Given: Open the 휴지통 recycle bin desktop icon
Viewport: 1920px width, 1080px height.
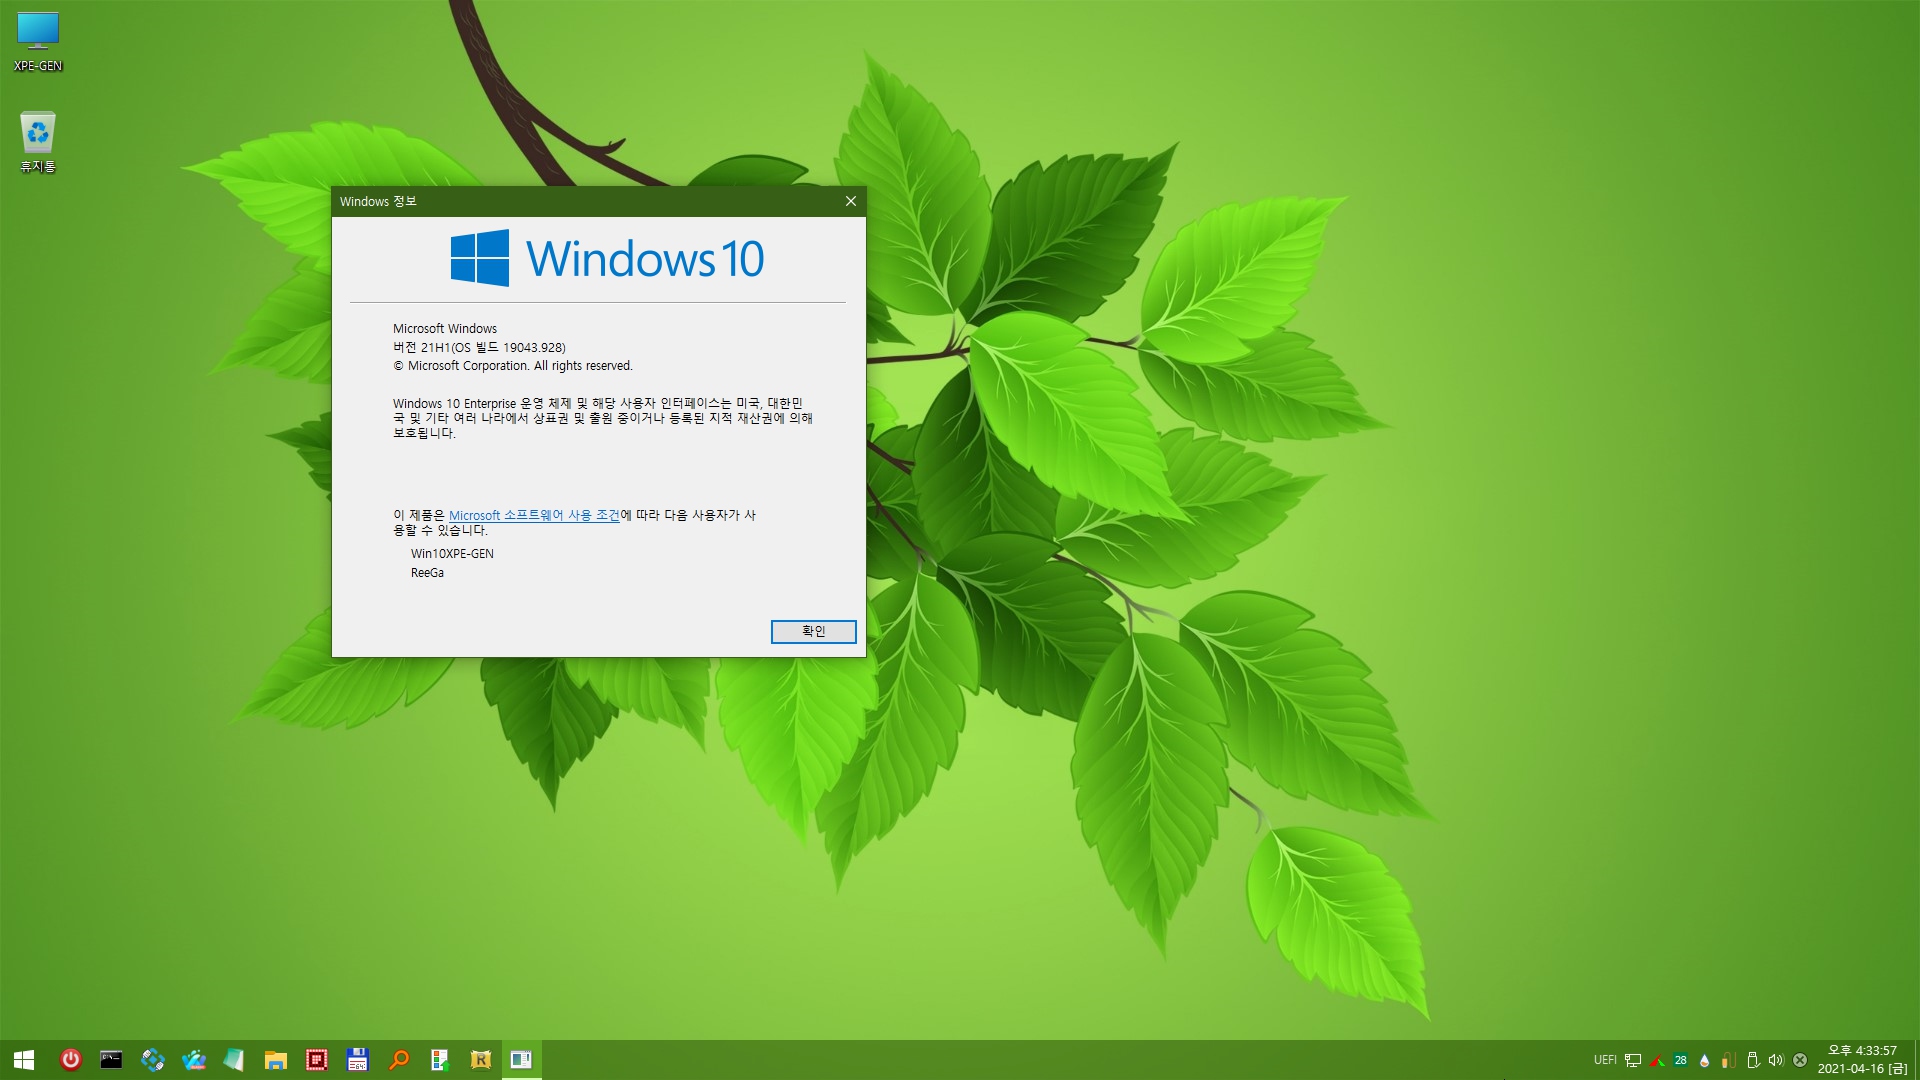Looking at the screenshot, I should (x=38, y=142).
